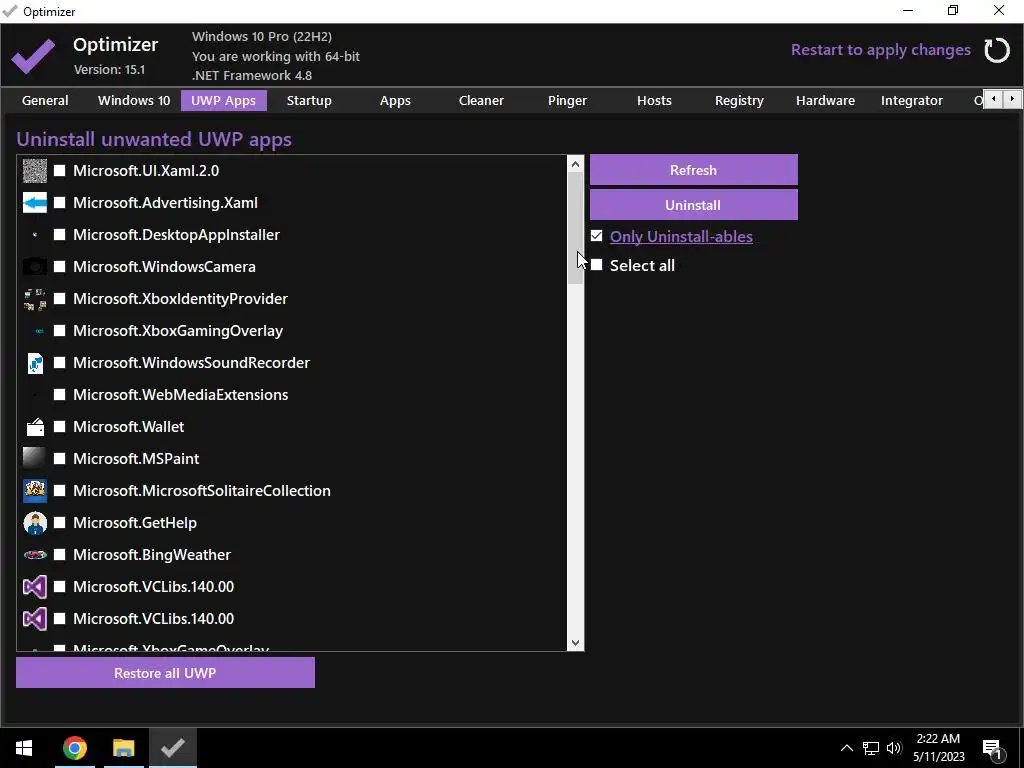Click the list scroll down arrow
The height and width of the screenshot is (768, 1024).
coord(575,643)
